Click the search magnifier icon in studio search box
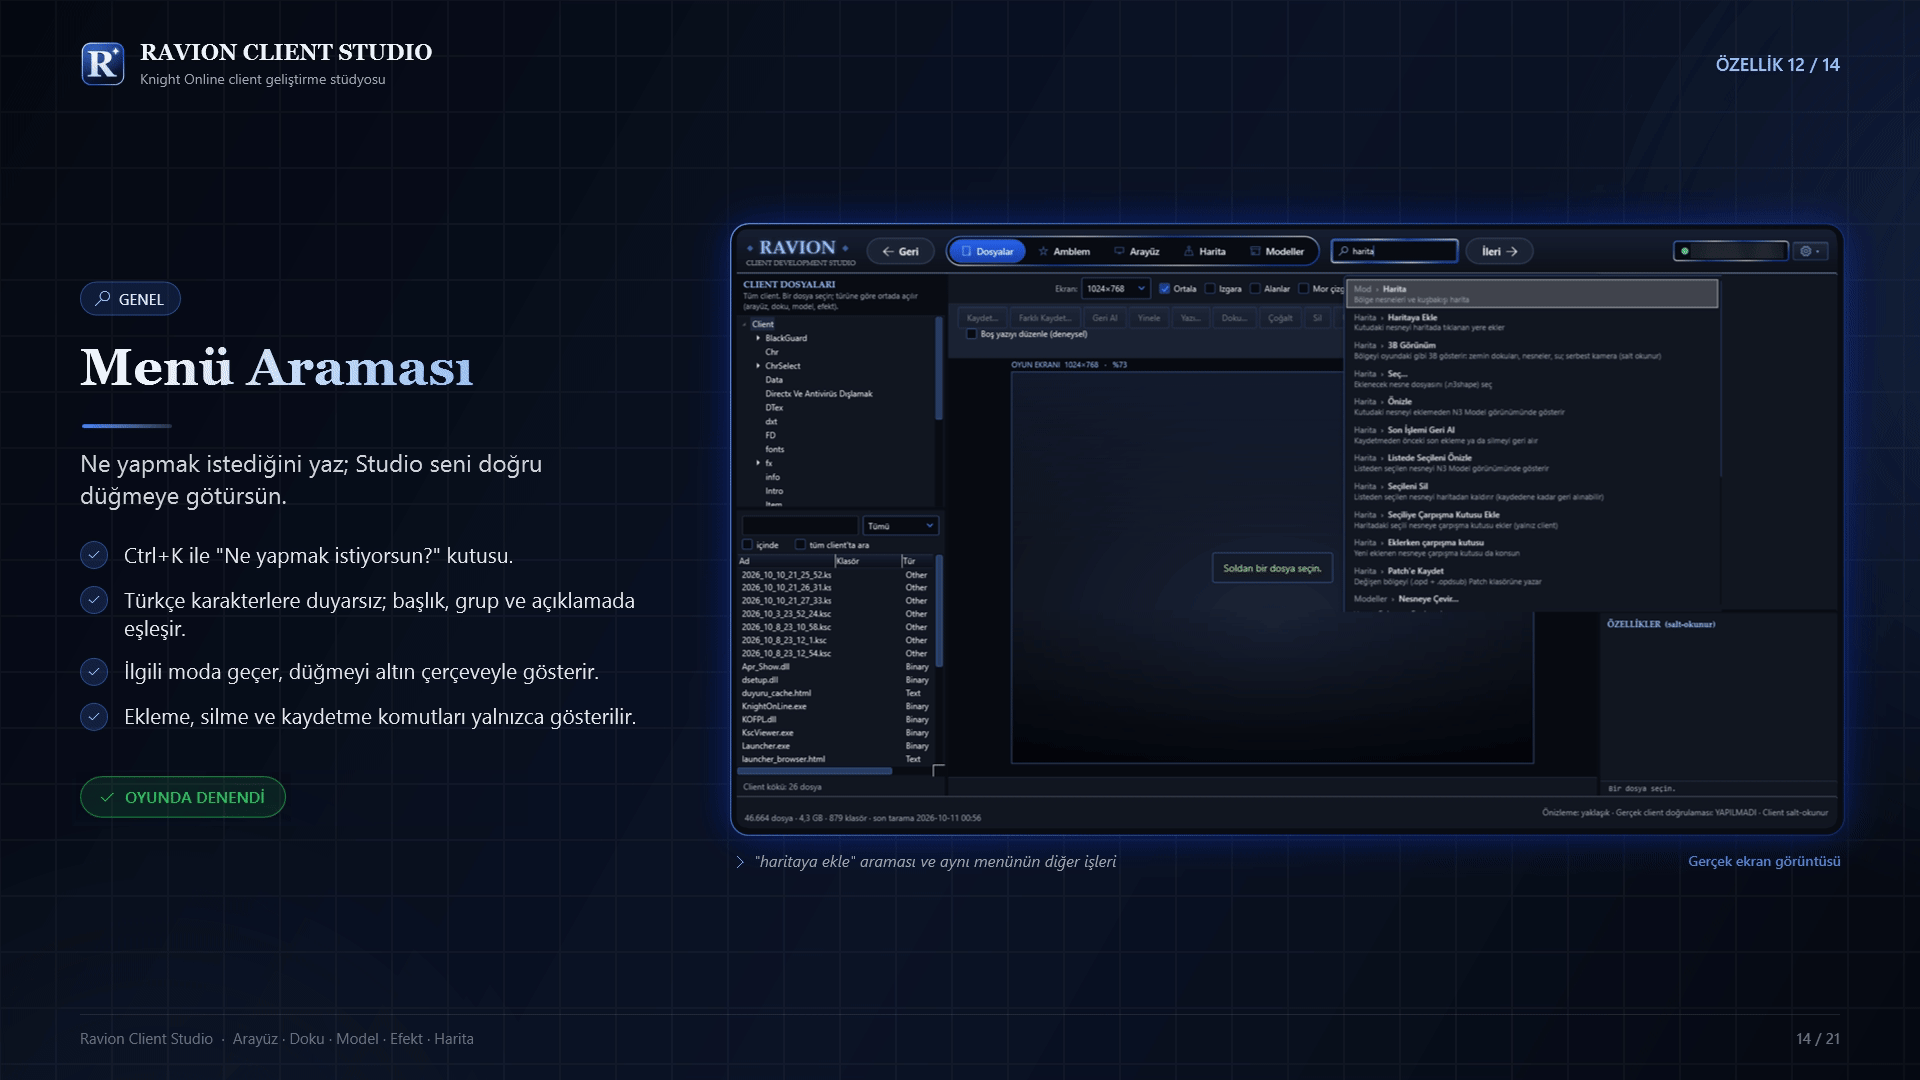Image resolution: width=1920 pixels, height=1080 pixels. (1343, 251)
